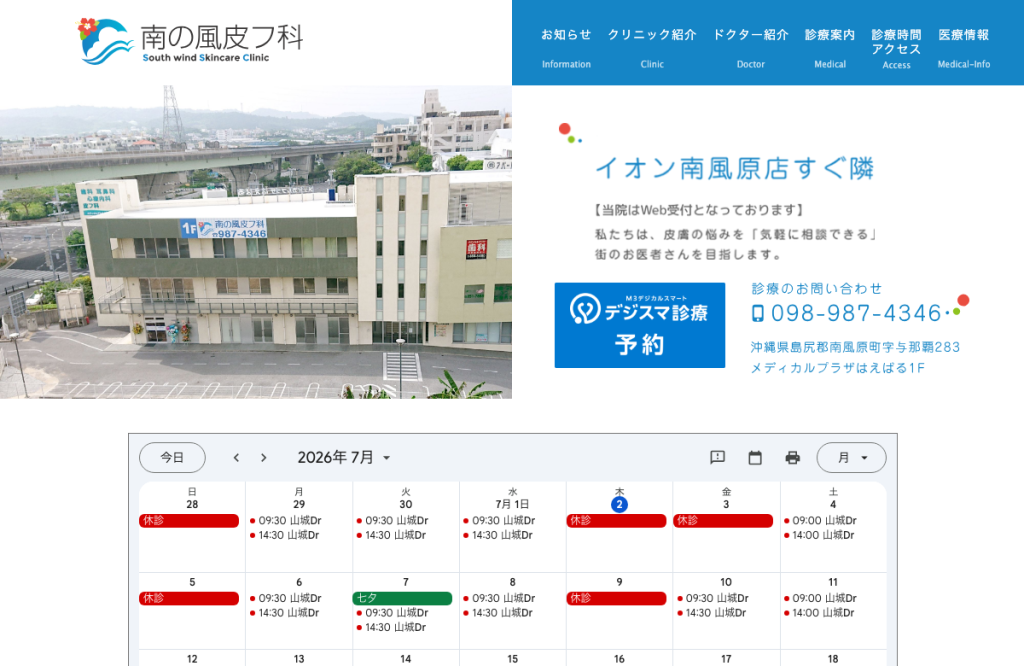This screenshot has width=1024, height=666.
Task: Open ドクター紹介 Doctor menu
Action: [750, 48]
